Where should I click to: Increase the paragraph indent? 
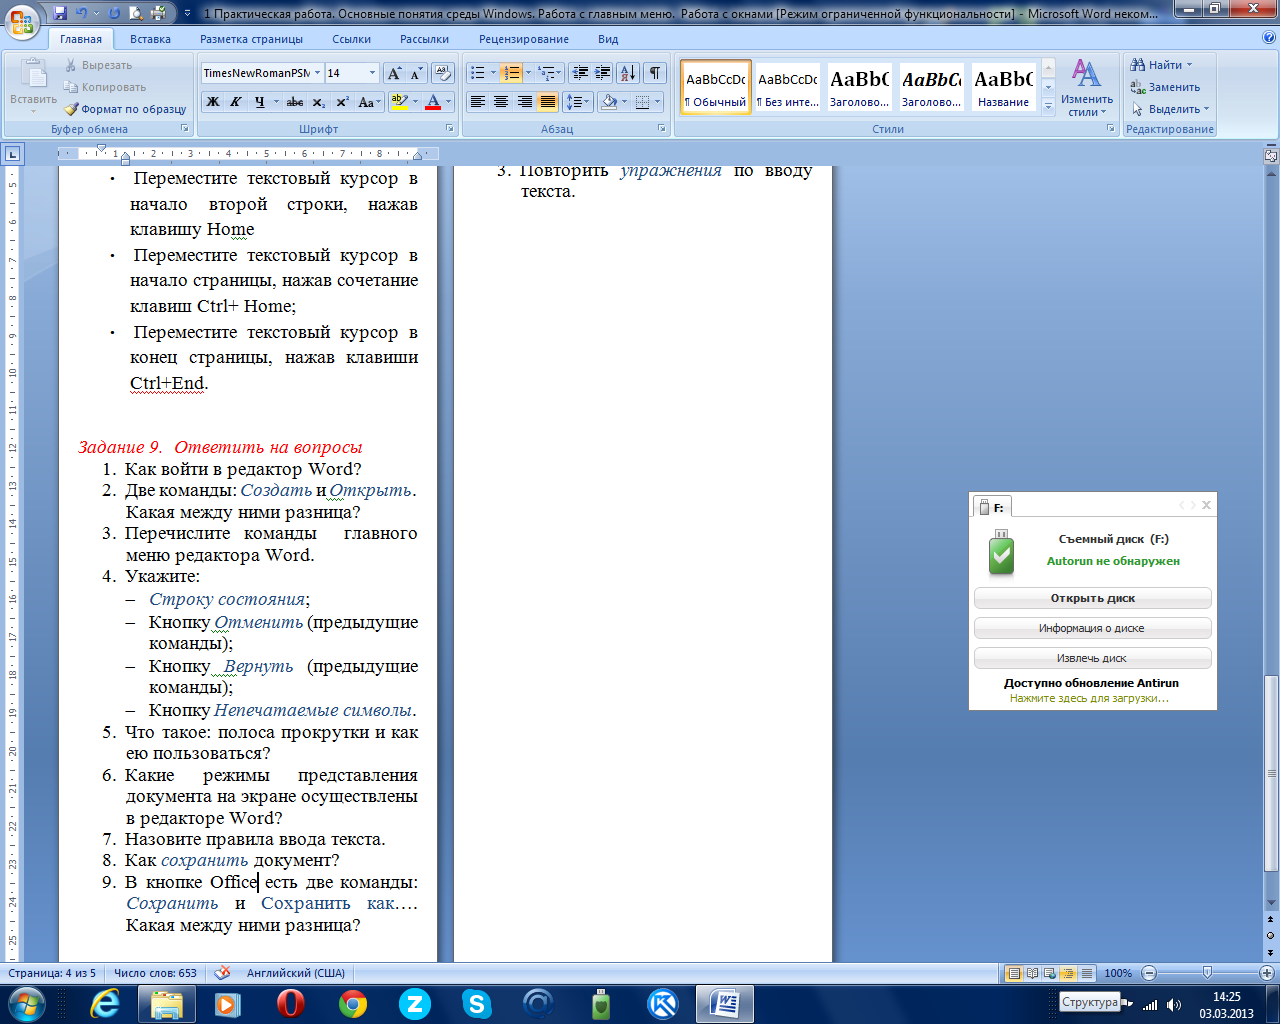point(602,73)
